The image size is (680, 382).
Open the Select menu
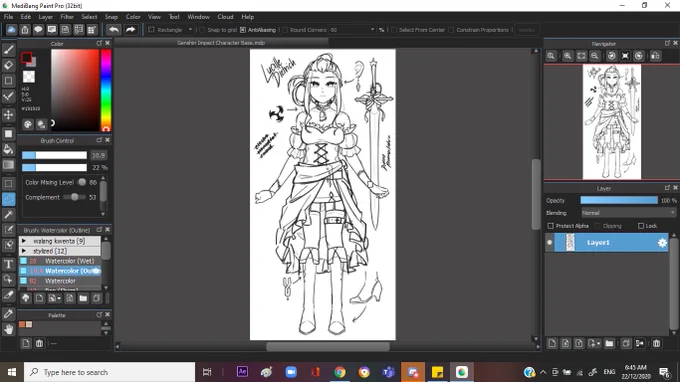click(89, 17)
